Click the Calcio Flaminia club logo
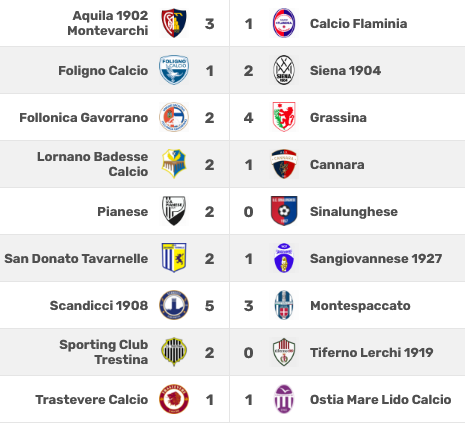Viewport: 465px width, 430px height. pos(284,23)
